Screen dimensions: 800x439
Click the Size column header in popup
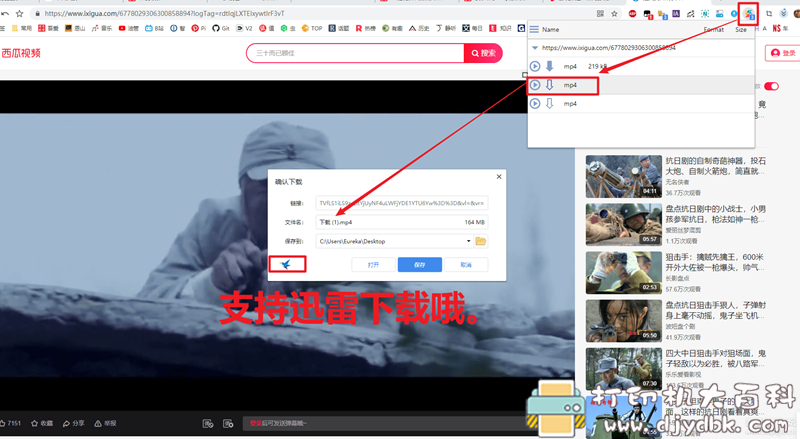[741, 30]
